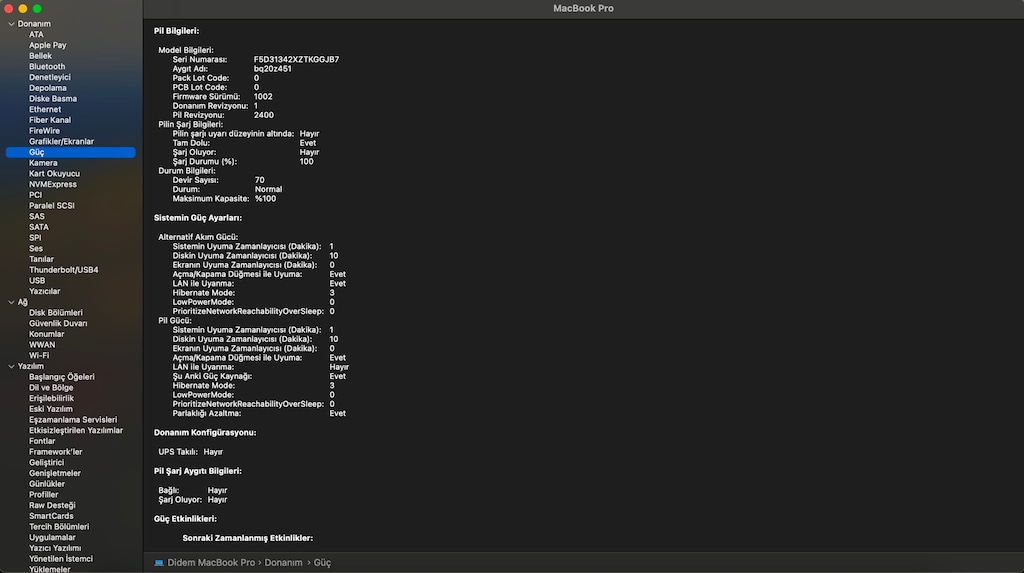Open Profiller in the sidebar
The image size is (1024, 573).
(44, 495)
